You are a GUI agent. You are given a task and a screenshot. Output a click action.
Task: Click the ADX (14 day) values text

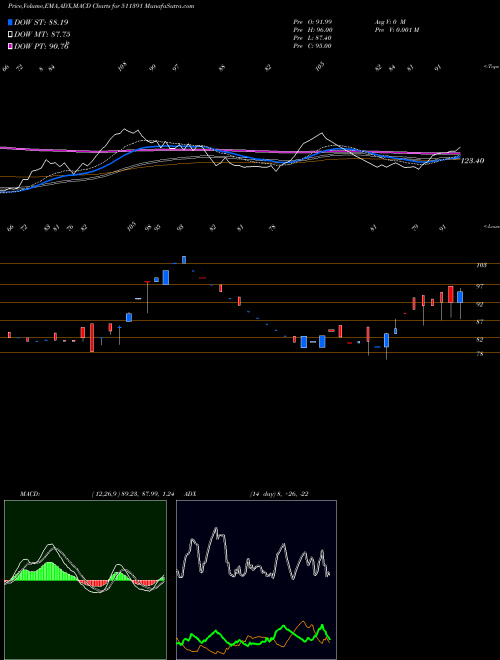click(279, 494)
